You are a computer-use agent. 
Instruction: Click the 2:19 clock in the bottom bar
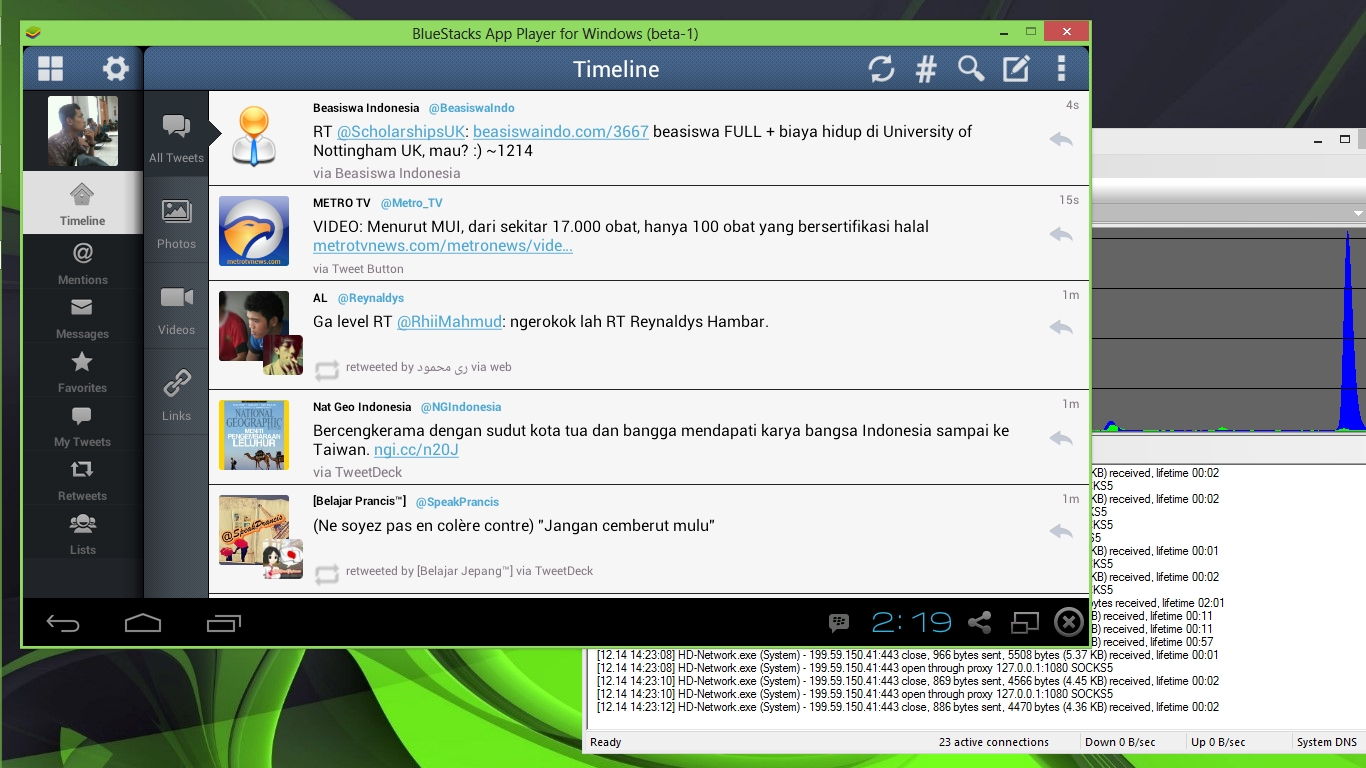click(911, 623)
